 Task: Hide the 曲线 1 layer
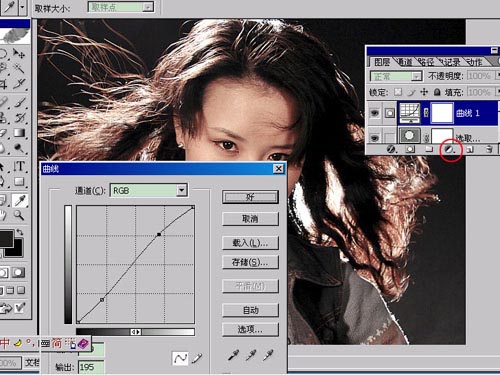(375, 113)
